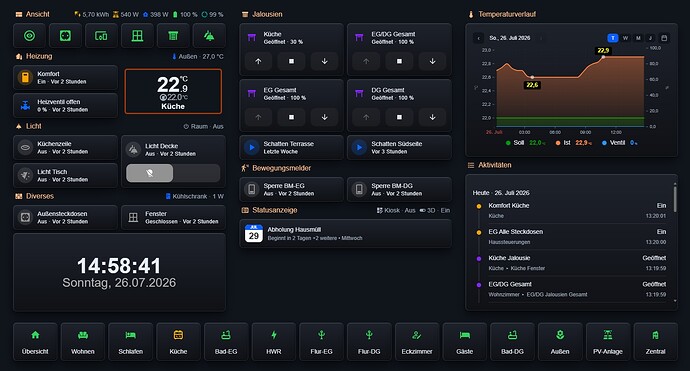Viewport: 690px width, 371px height.
Task: Lower the EG/DG Gesamt blinds
Action: [432, 61]
